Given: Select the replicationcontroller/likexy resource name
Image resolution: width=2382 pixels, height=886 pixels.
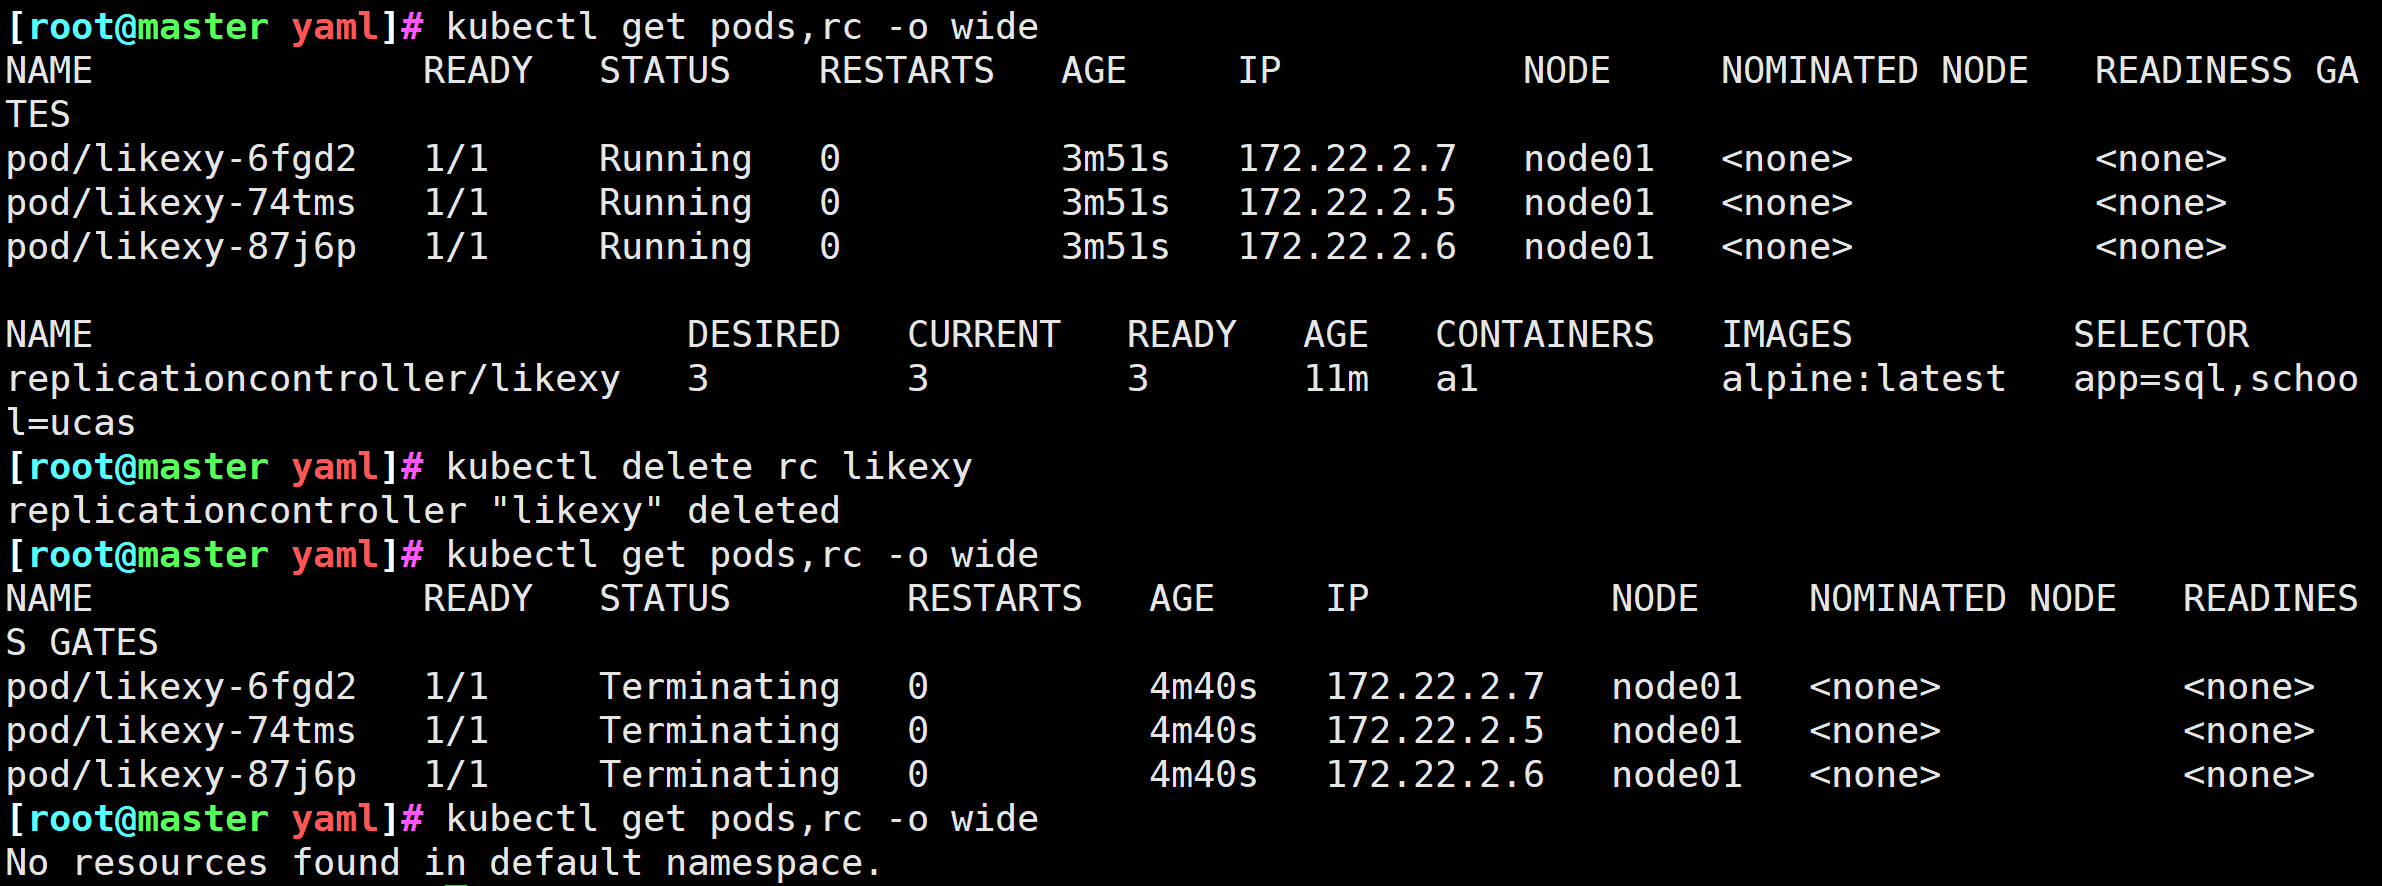Looking at the screenshot, I should [313, 379].
